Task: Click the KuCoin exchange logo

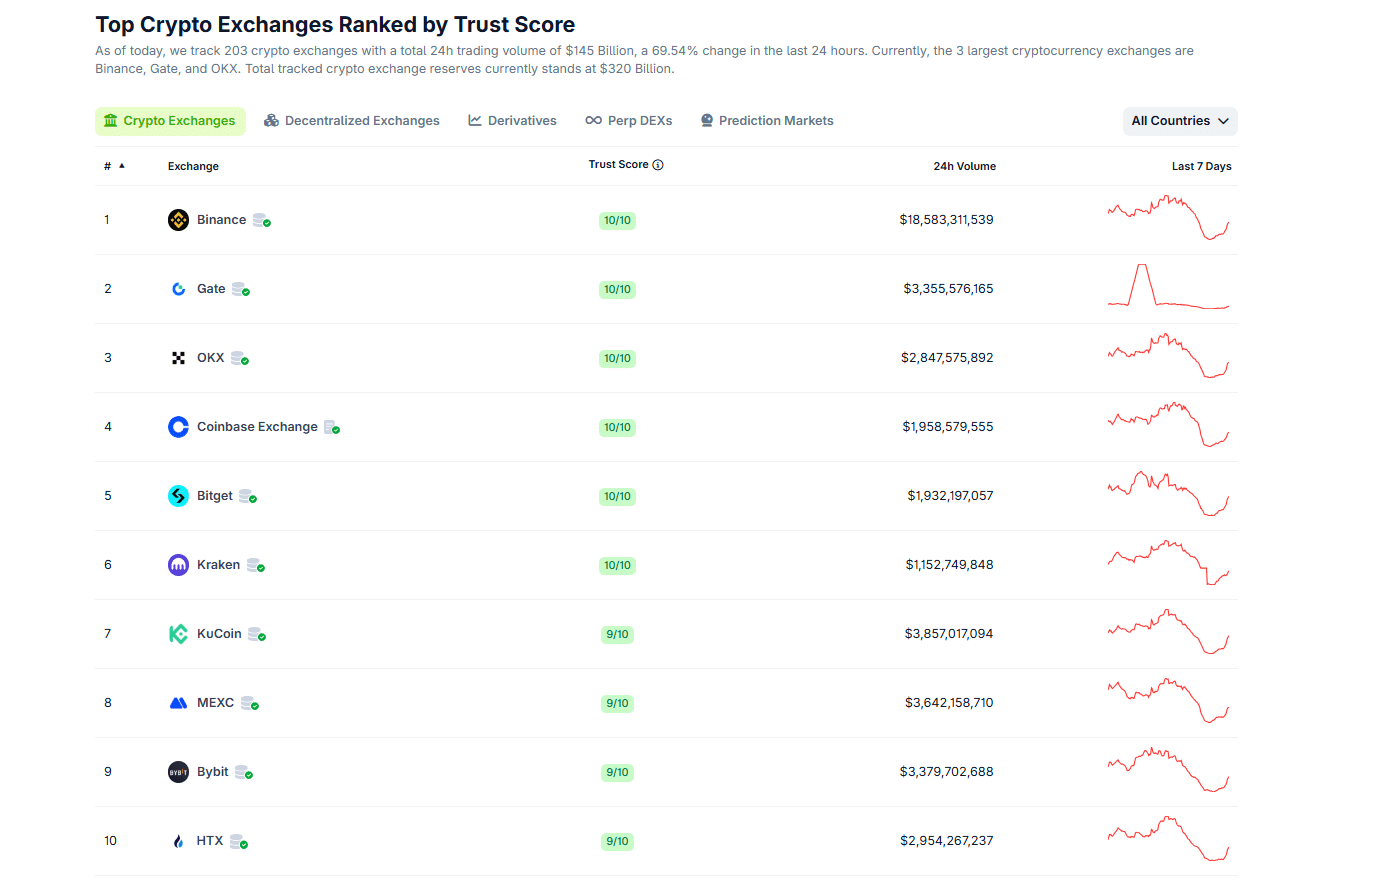Action: 178,633
